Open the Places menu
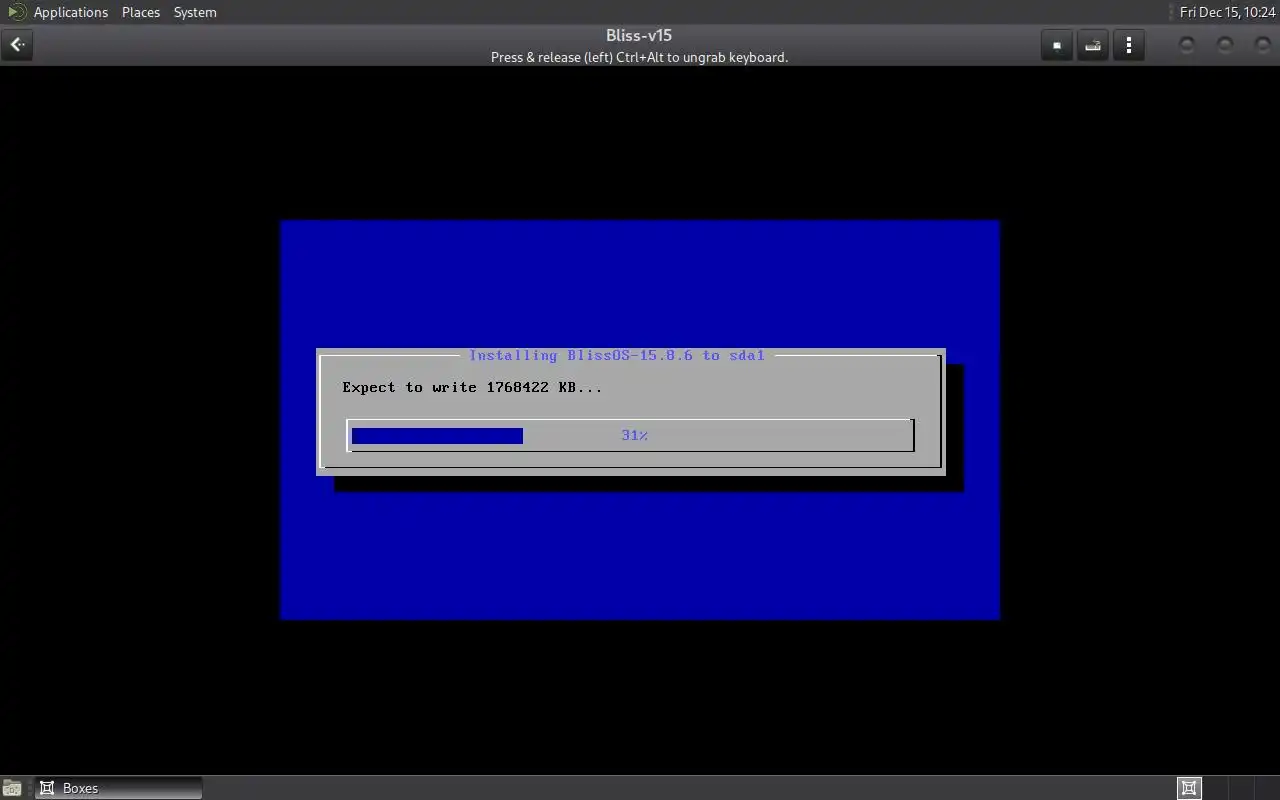Image resolution: width=1280 pixels, height=800 pixels. [x=141, y=12]
